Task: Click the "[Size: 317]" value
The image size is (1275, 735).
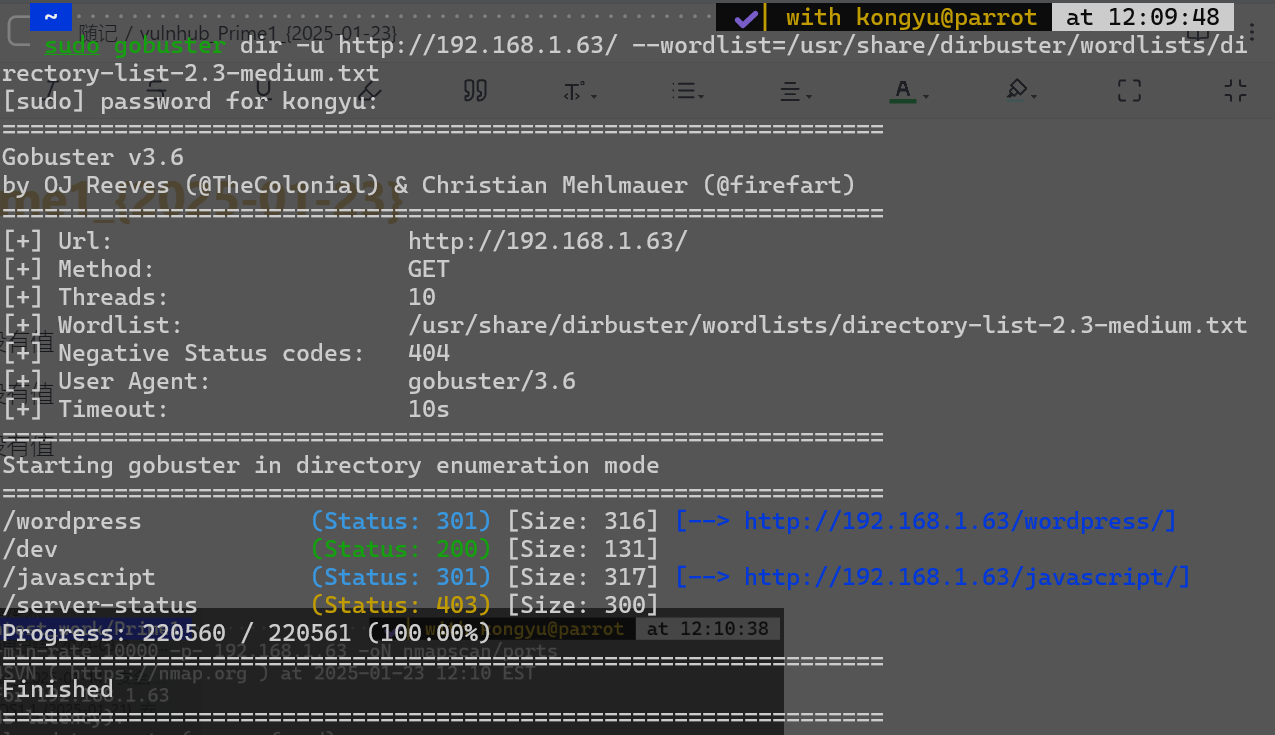Action: click(584, 577)
